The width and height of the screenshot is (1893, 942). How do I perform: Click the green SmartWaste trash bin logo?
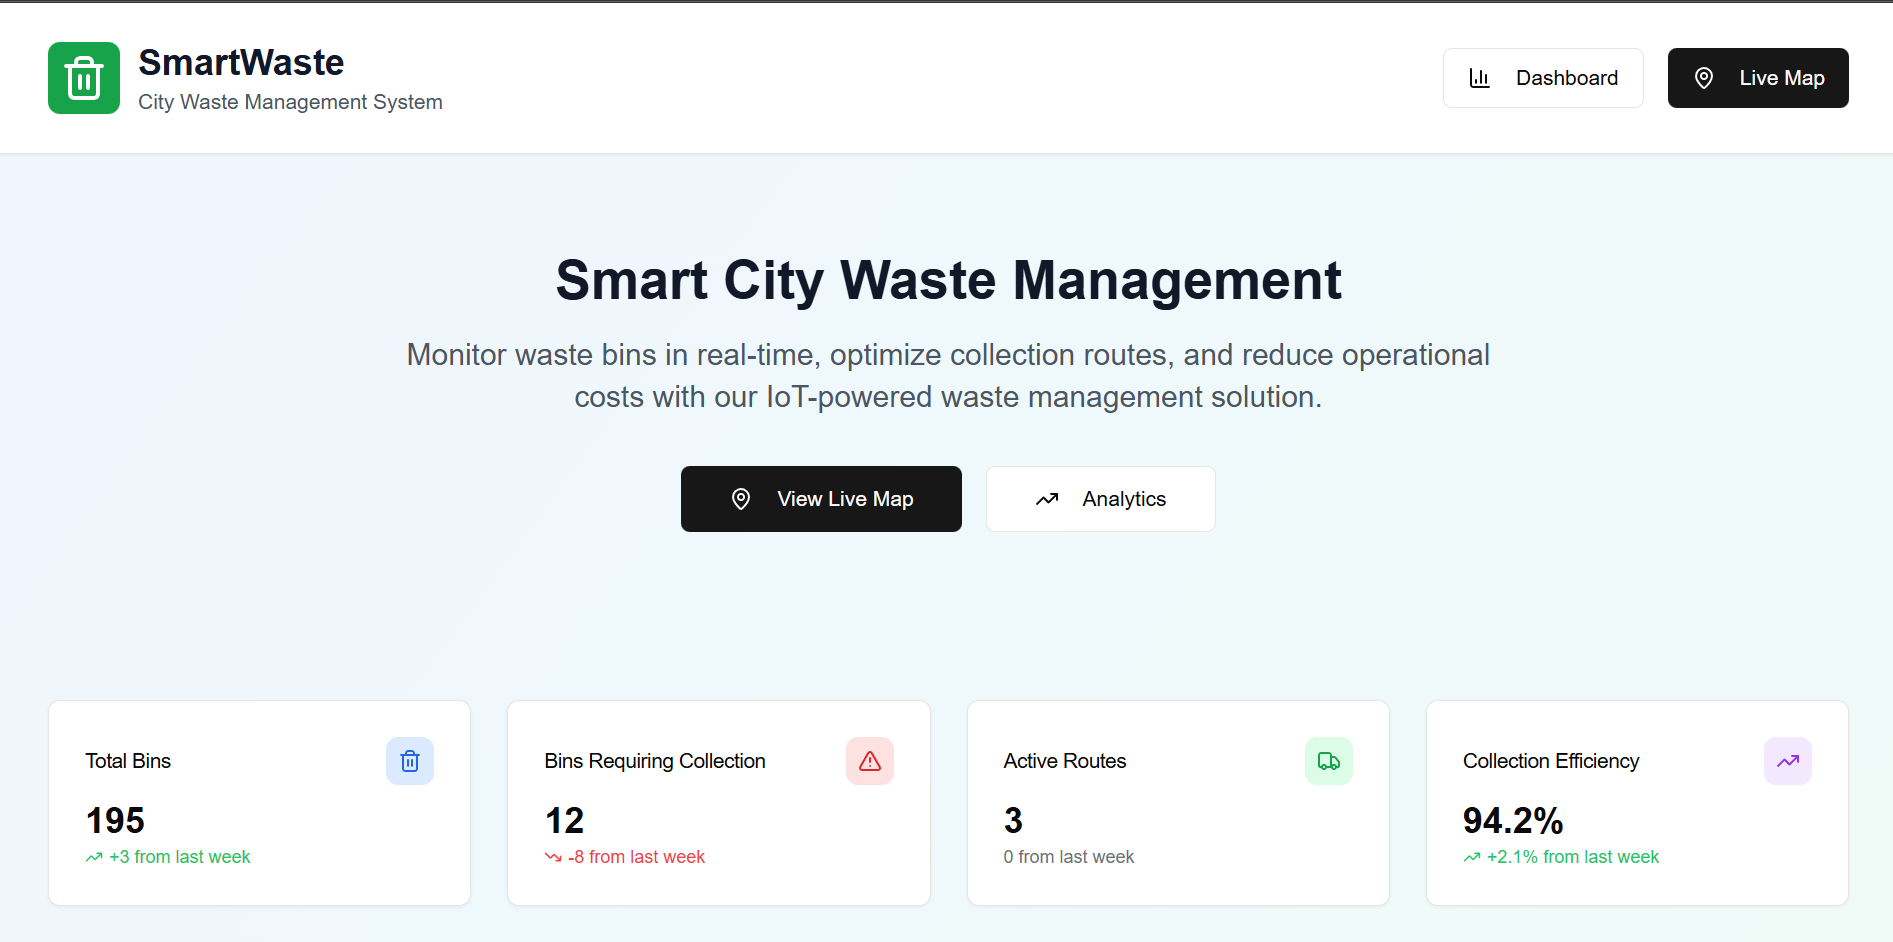84,78
